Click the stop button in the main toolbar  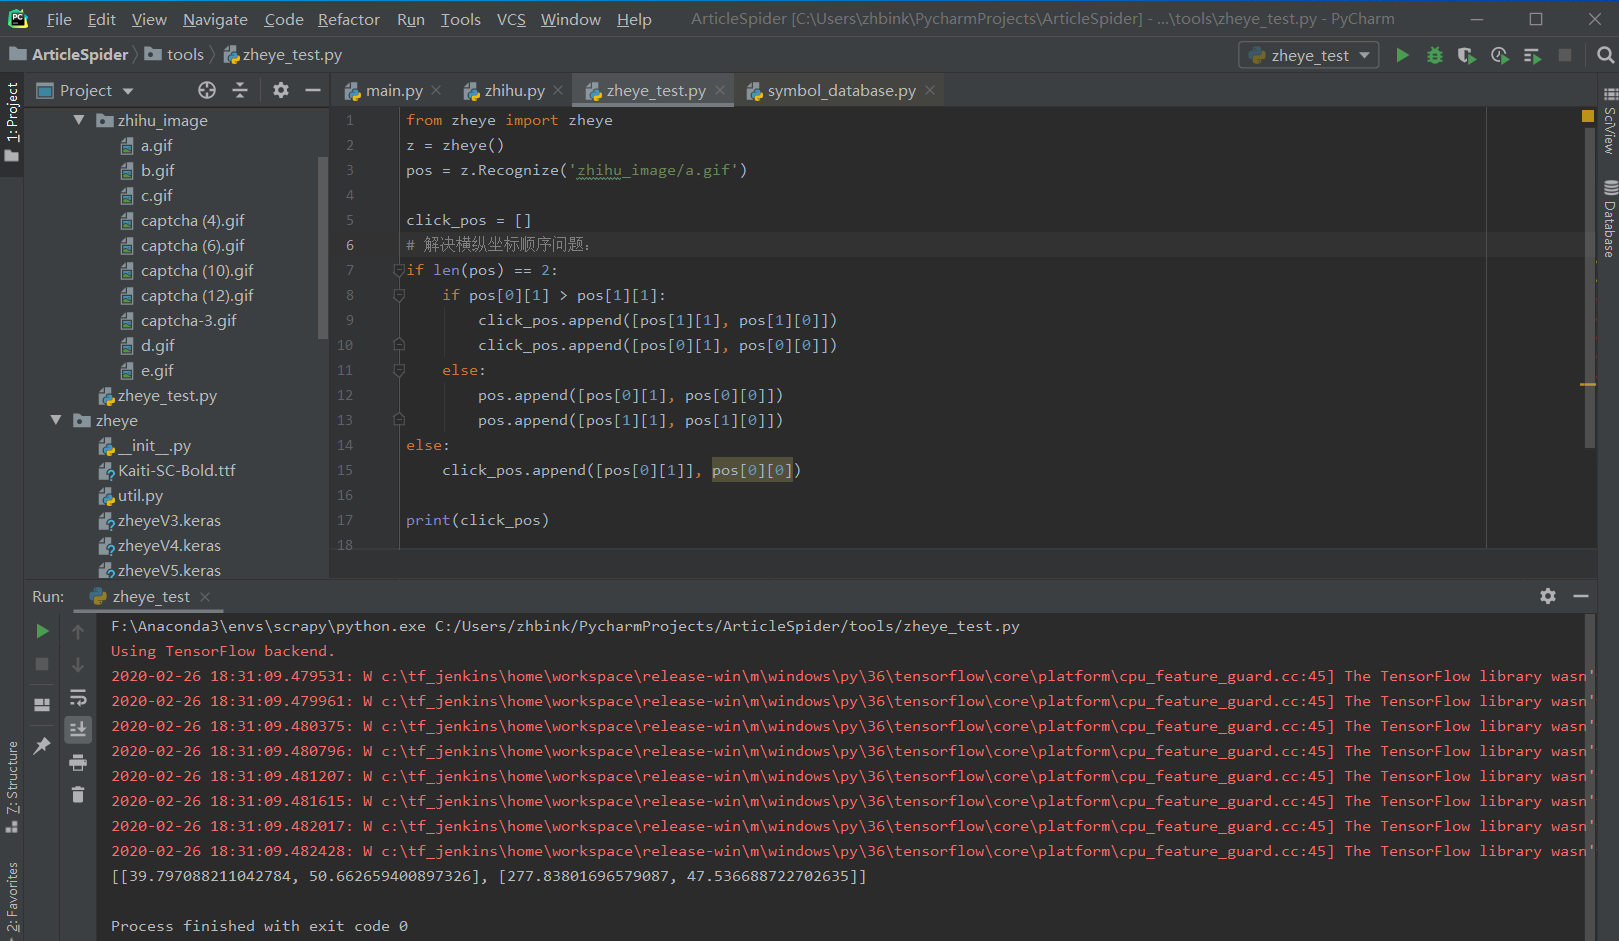(1565, 55)
